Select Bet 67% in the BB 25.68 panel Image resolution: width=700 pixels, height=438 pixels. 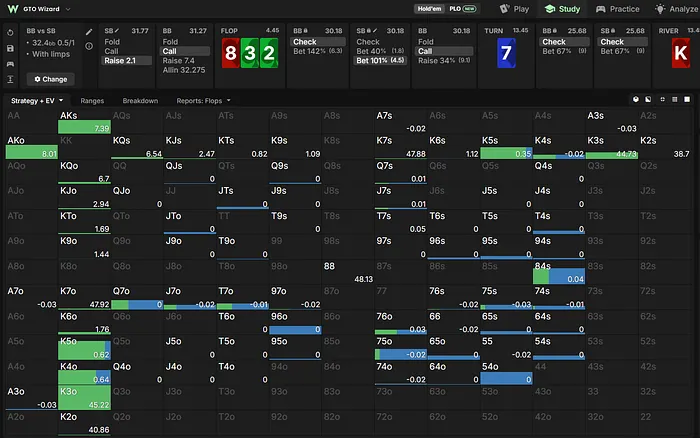click(x=564, y=51)
